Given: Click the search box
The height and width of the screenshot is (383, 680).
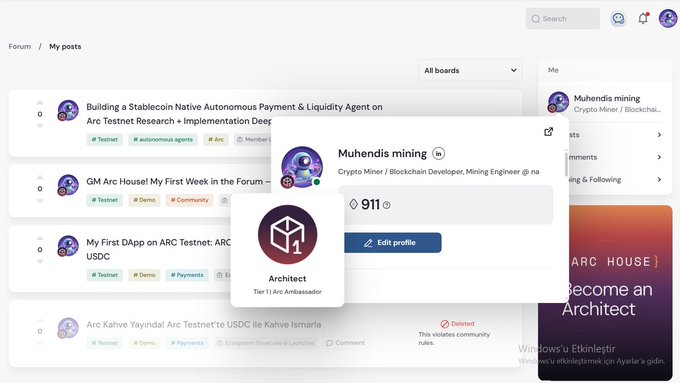Looking at the screenshot, I should [562, 19].
